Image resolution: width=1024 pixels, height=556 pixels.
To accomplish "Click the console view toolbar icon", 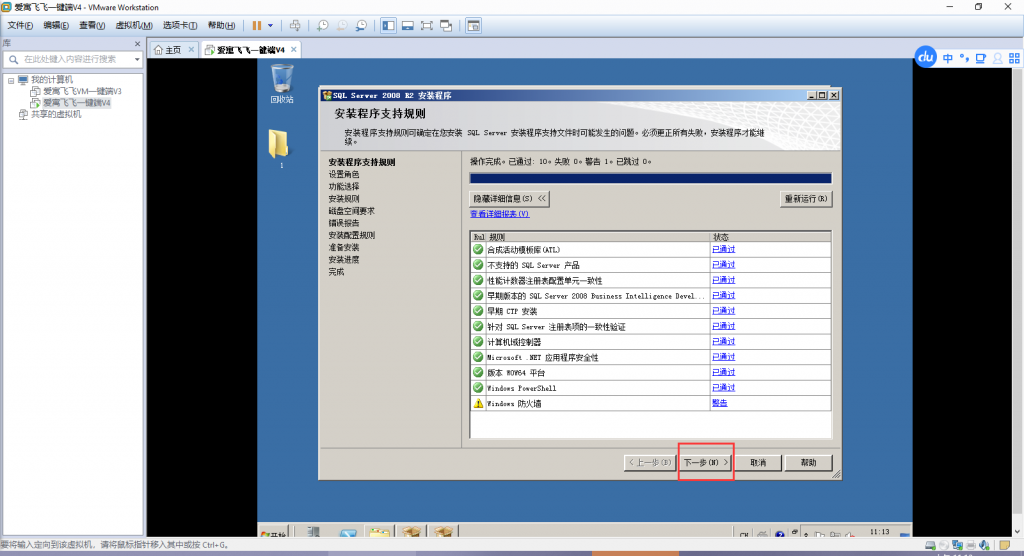I will click(473, 25).
